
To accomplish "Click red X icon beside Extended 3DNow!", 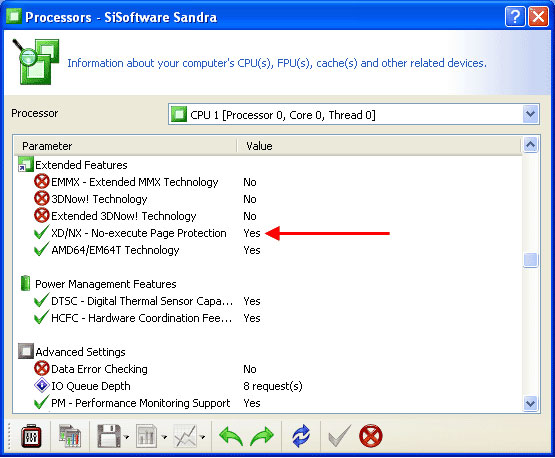I will (41, 215).
